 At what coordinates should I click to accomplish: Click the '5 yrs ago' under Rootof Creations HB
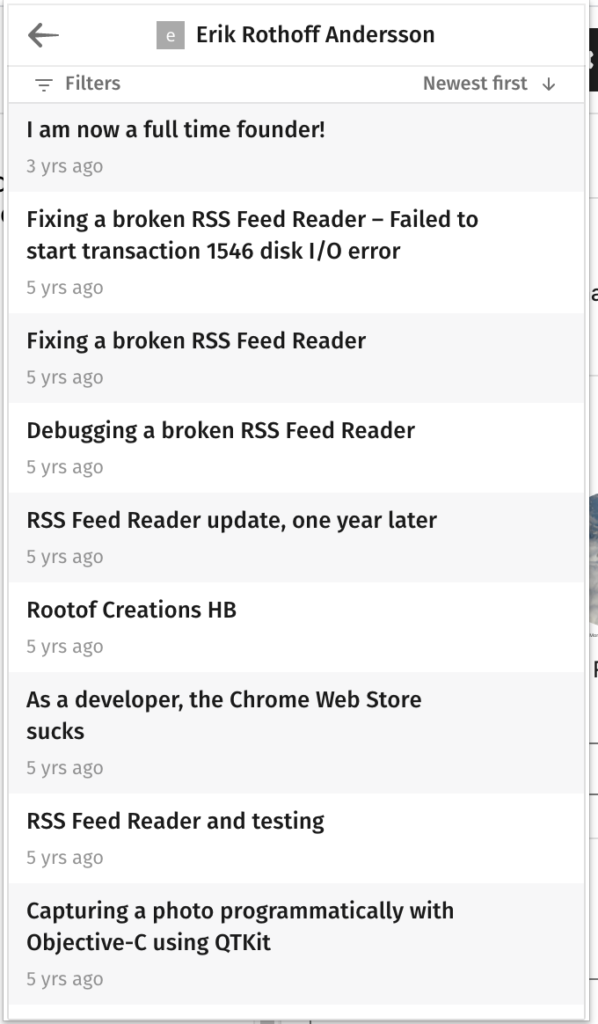(x=65, y=647)
